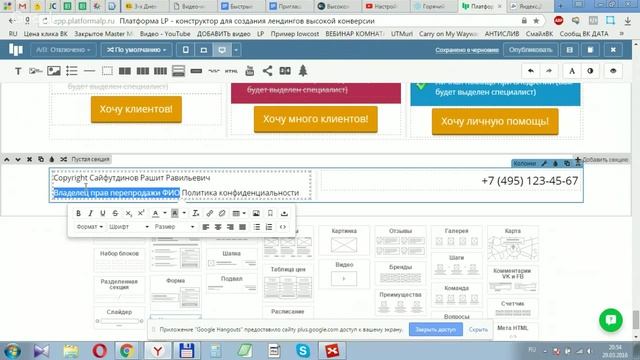640x360 pixels.
Task: Toggle underline formatting
Action: pyautogui.click(x=103, y=213)
